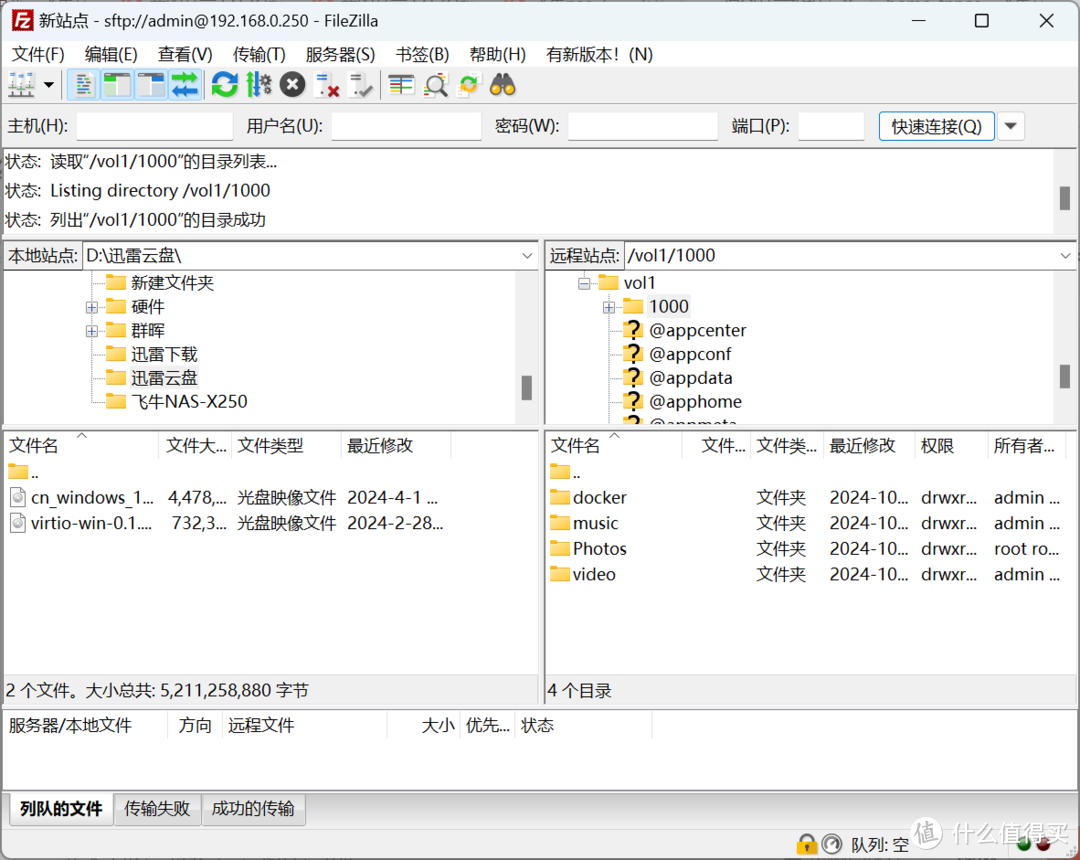
Task: Toggle the message log display
Action: coord(83,85)
